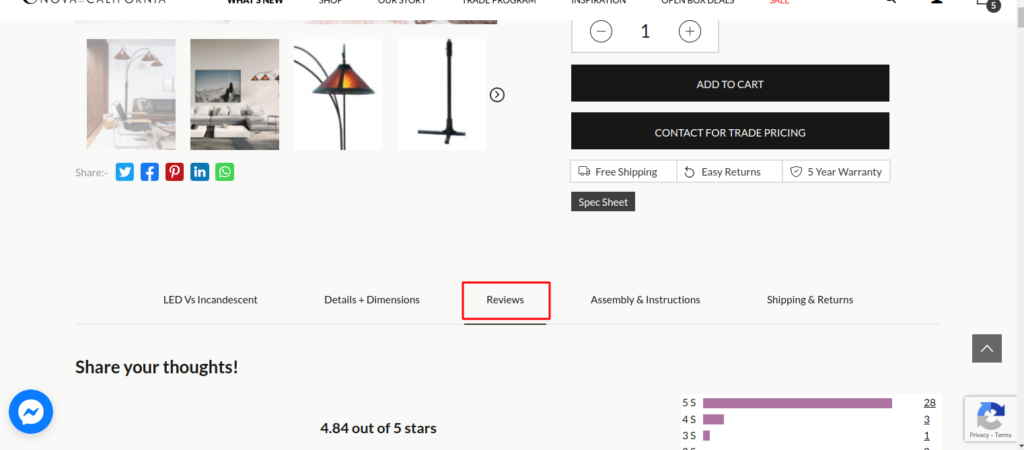Viewport: 1024px width, 450px height.
Task: Filter reviews by the 5-star bar
Action: click(x=797, y=403)
